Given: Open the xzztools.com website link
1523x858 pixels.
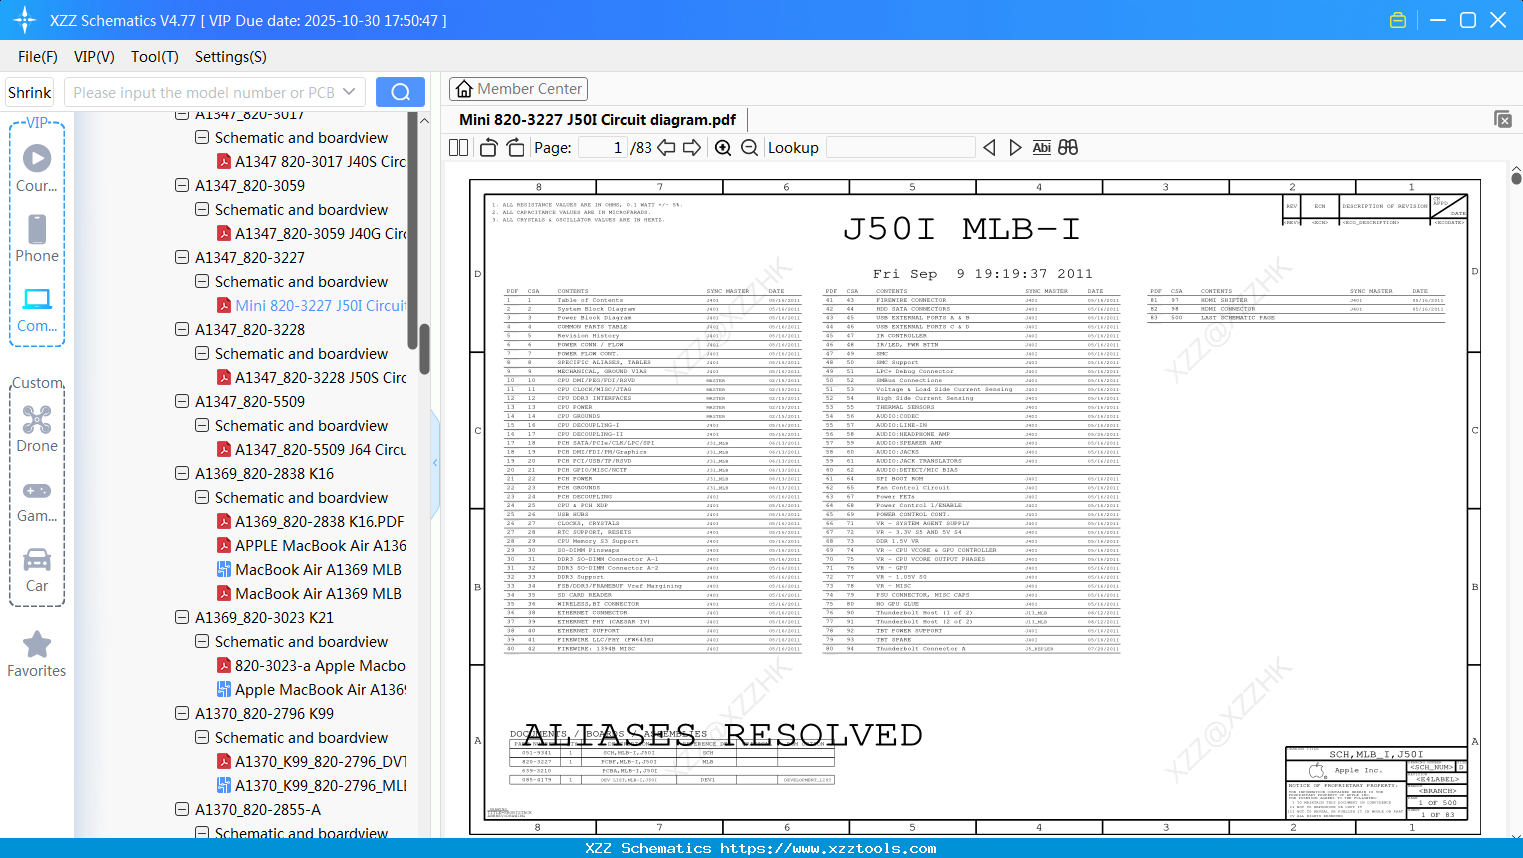Looking at the screenshot, I should tap(828, 848).
